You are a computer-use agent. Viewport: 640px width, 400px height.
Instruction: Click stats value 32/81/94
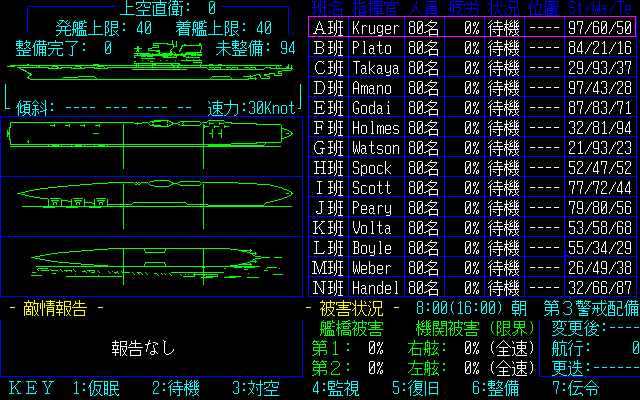(600, 128)
